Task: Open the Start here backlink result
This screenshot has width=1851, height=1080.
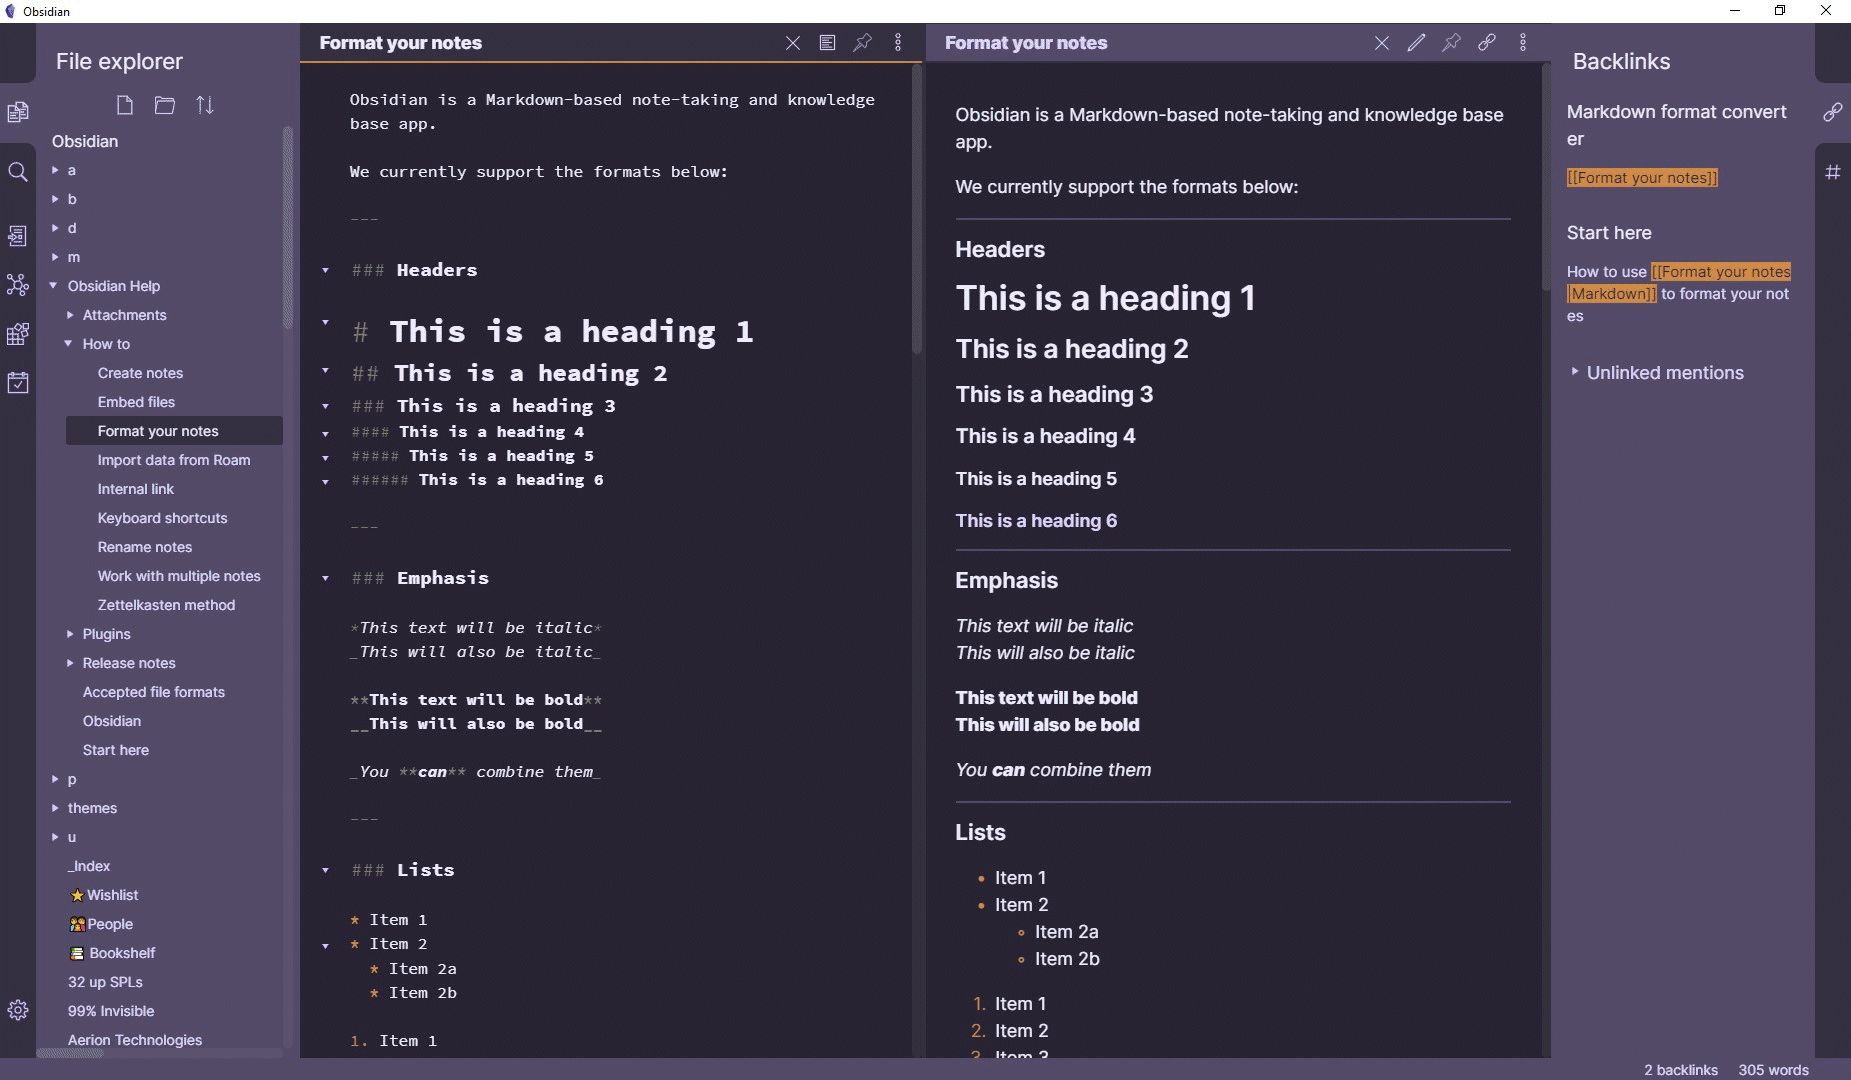Action: coord(1608,233)
